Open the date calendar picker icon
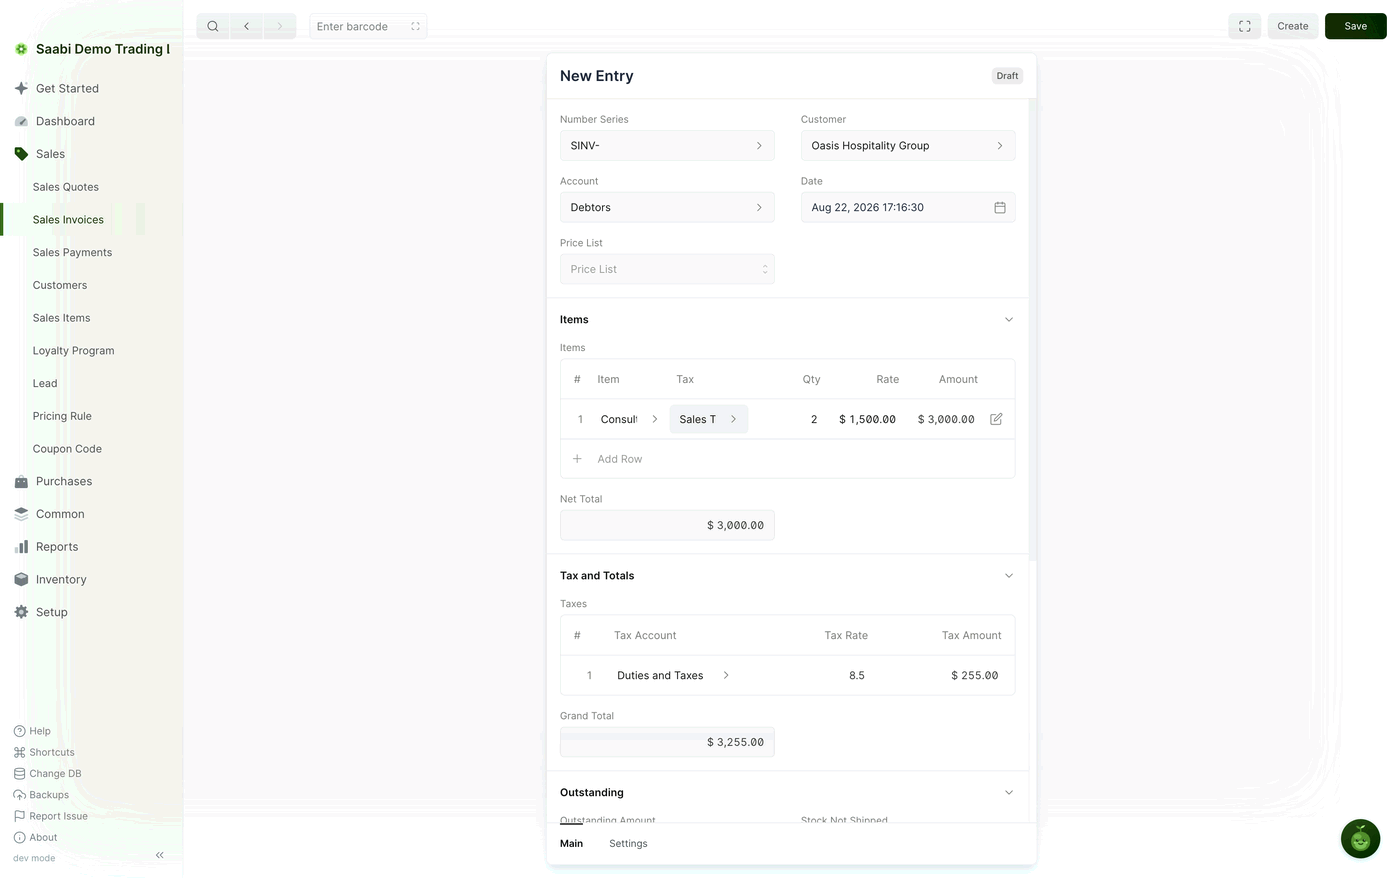Viewport: 1400px width, 878px height. (x=1000, y=207)
